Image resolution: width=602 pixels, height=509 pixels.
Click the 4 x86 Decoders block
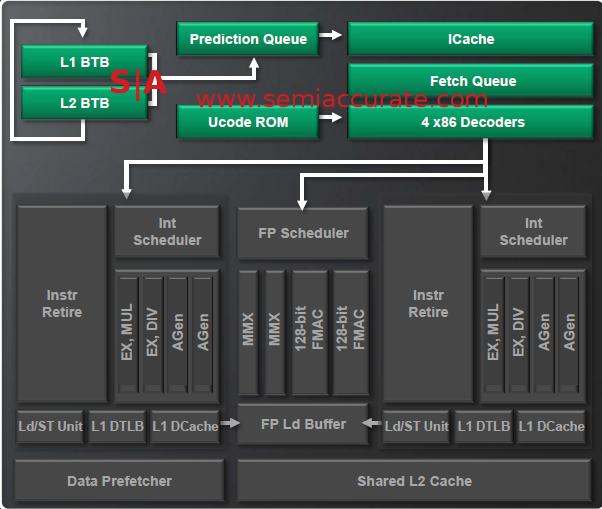pos(471,122)
